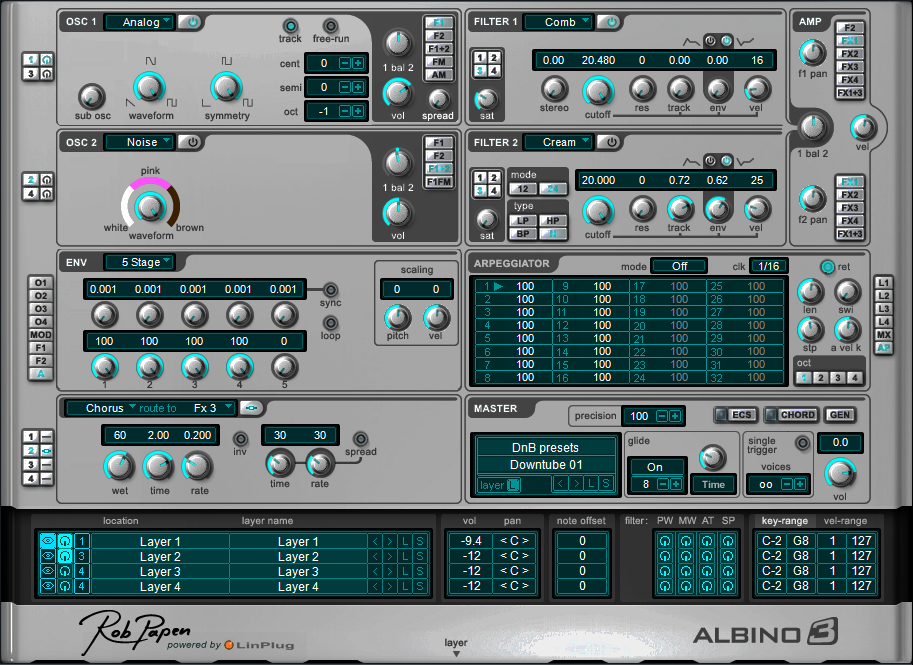Enable OSC 1 free-run switch
Viewport: 913px width, 665px height.
tap(330, 26)
